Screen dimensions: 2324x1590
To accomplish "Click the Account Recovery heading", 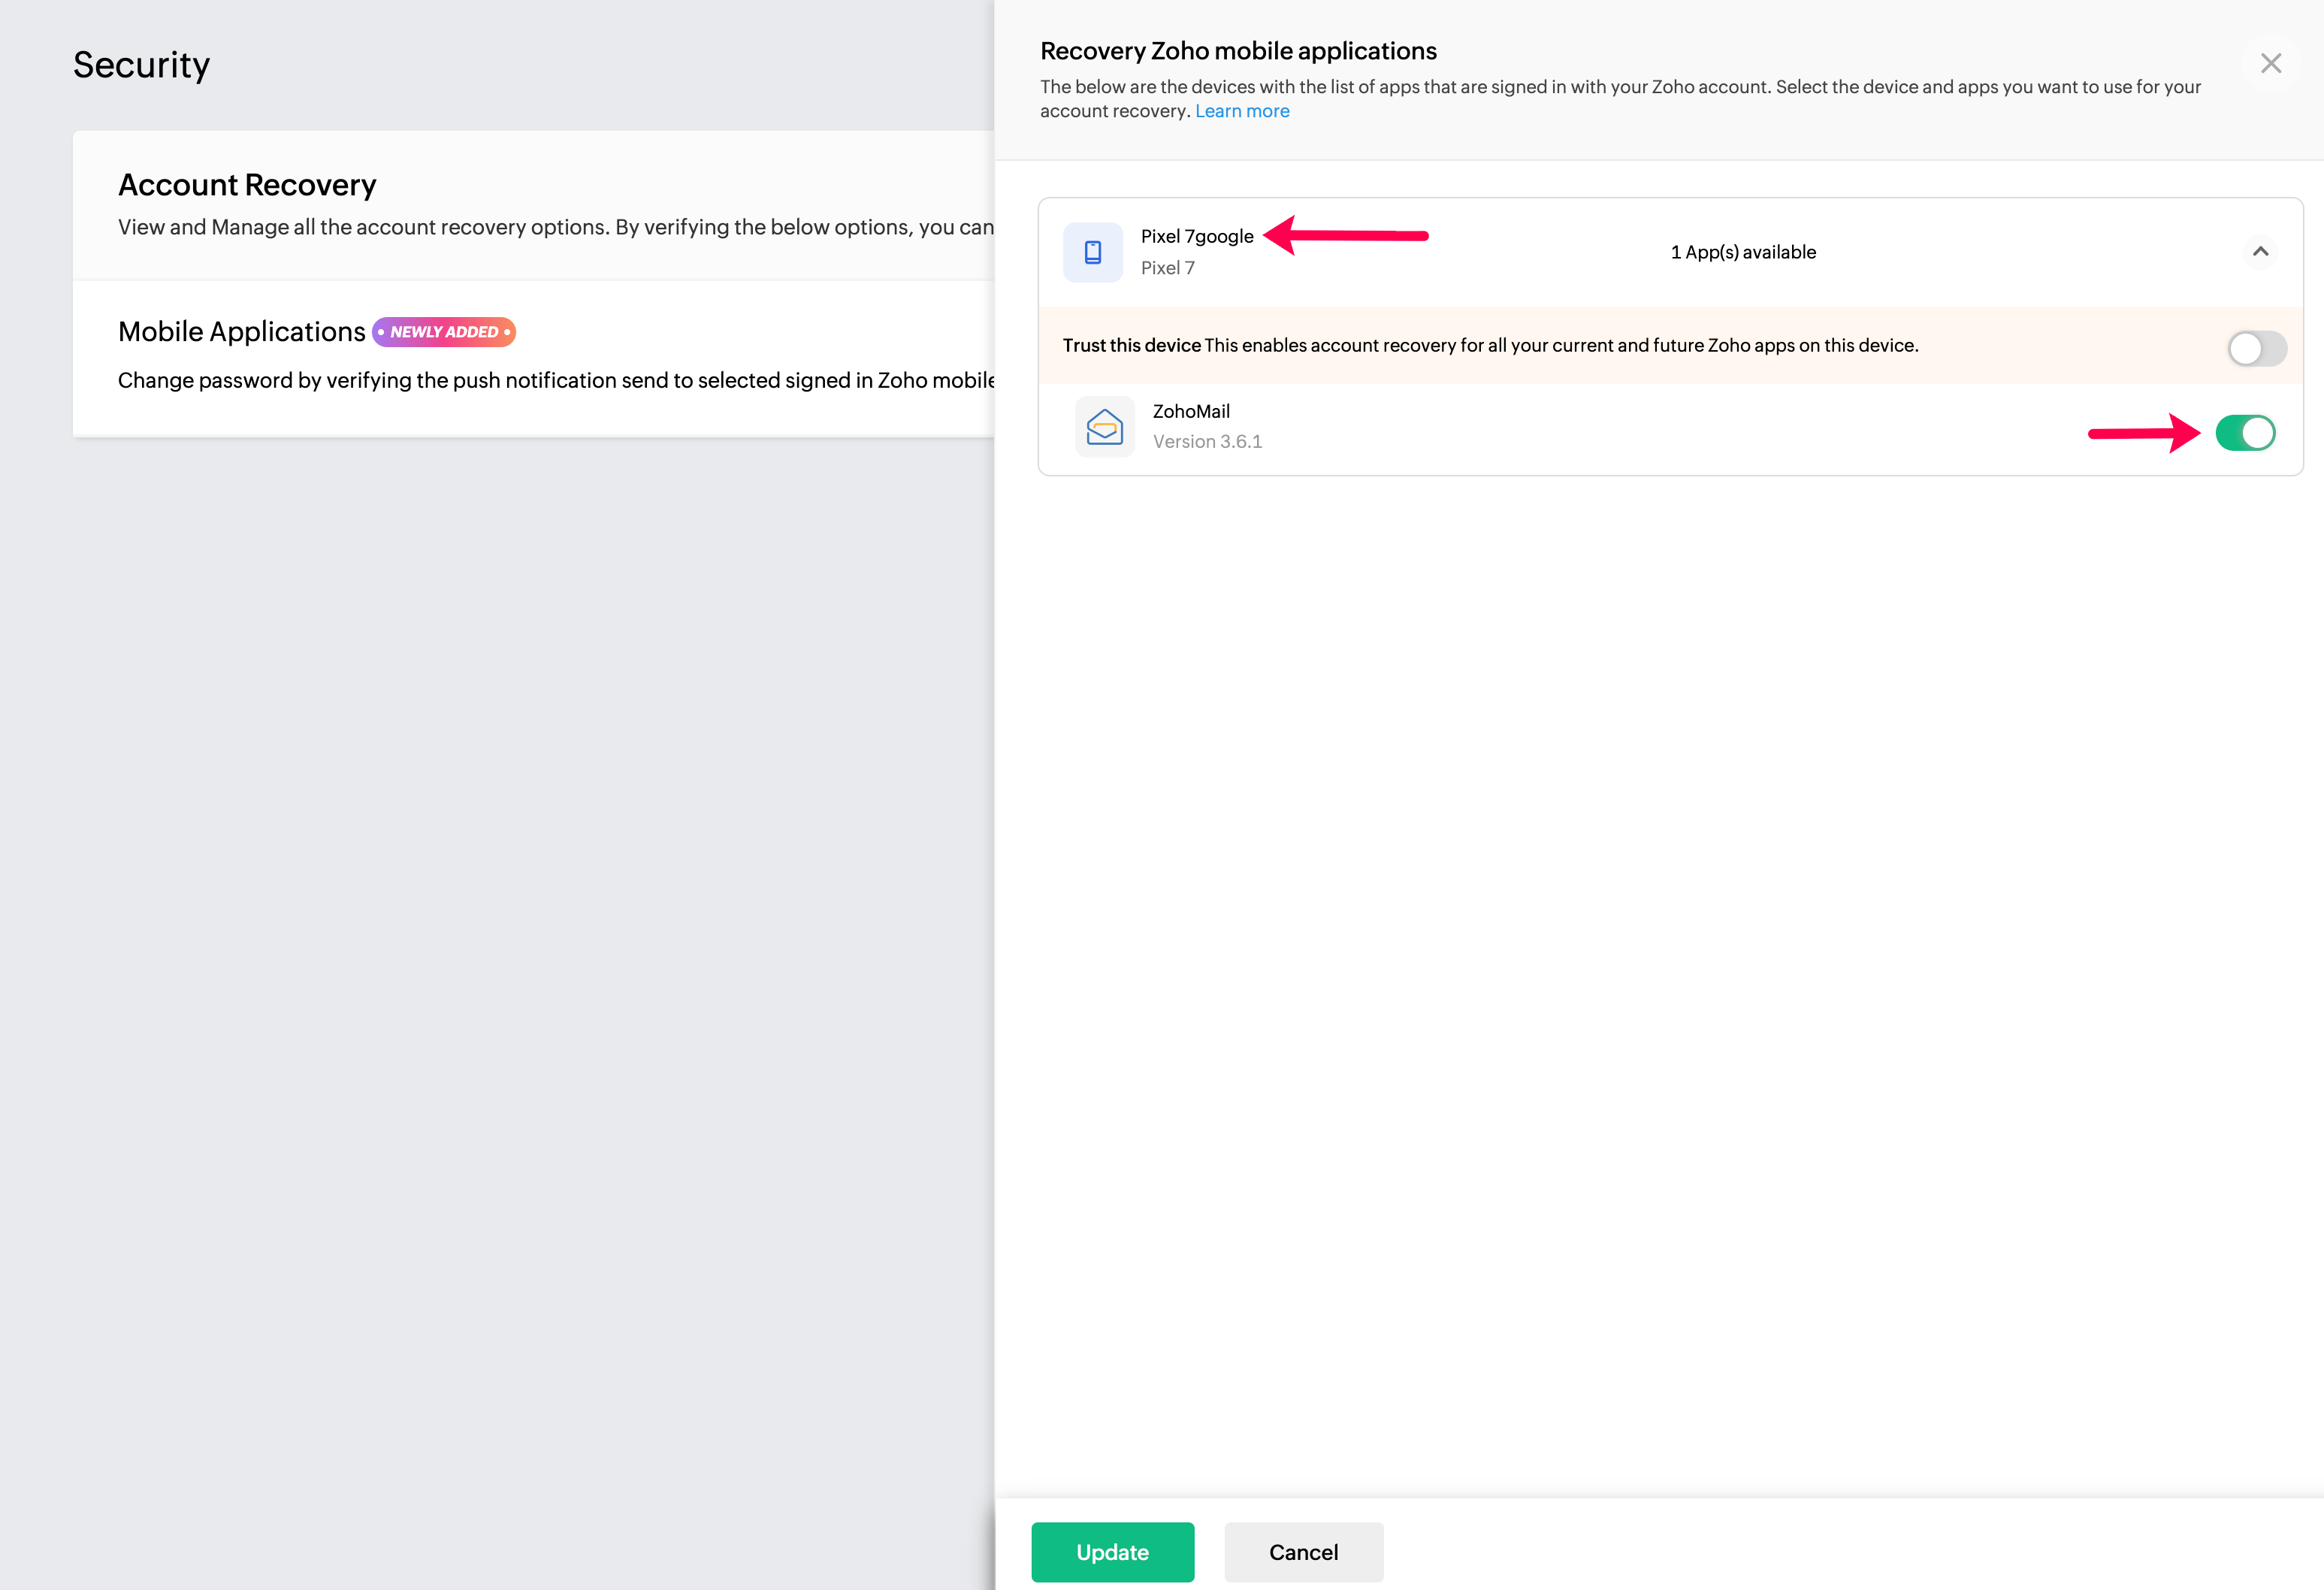I will (247, 185).
